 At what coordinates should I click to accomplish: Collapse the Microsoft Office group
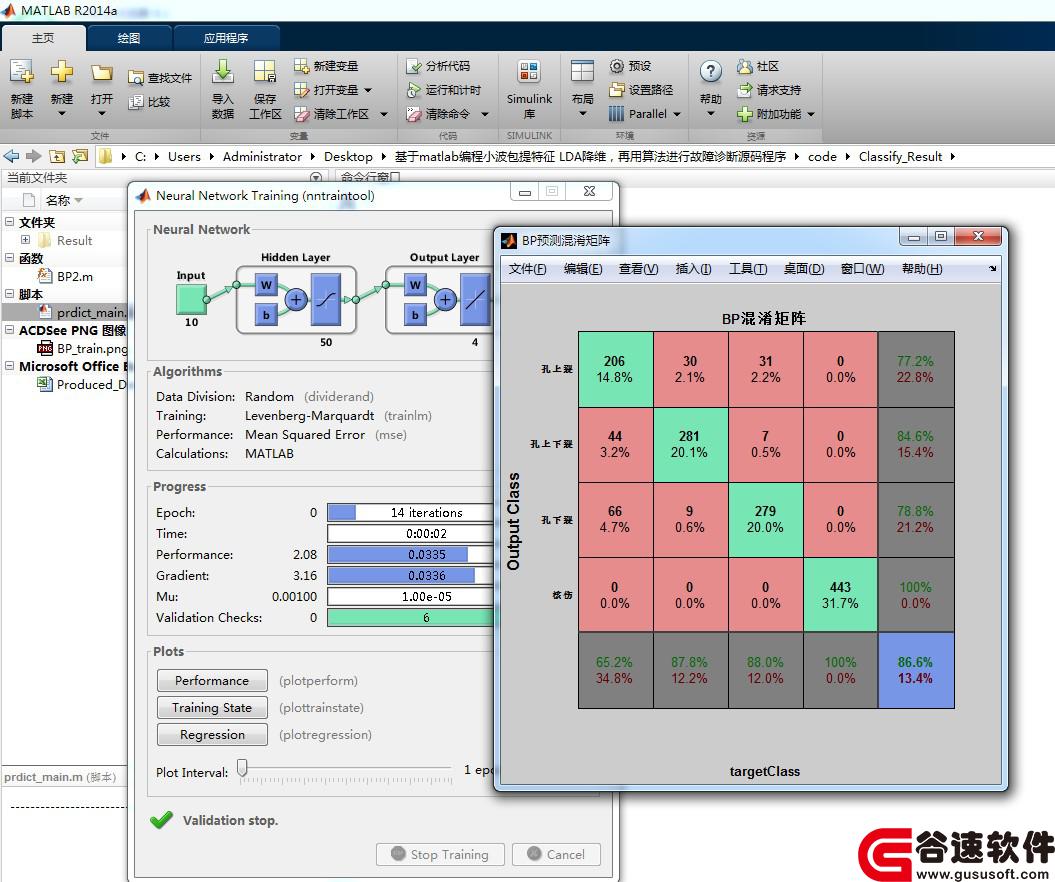[9, 366]
